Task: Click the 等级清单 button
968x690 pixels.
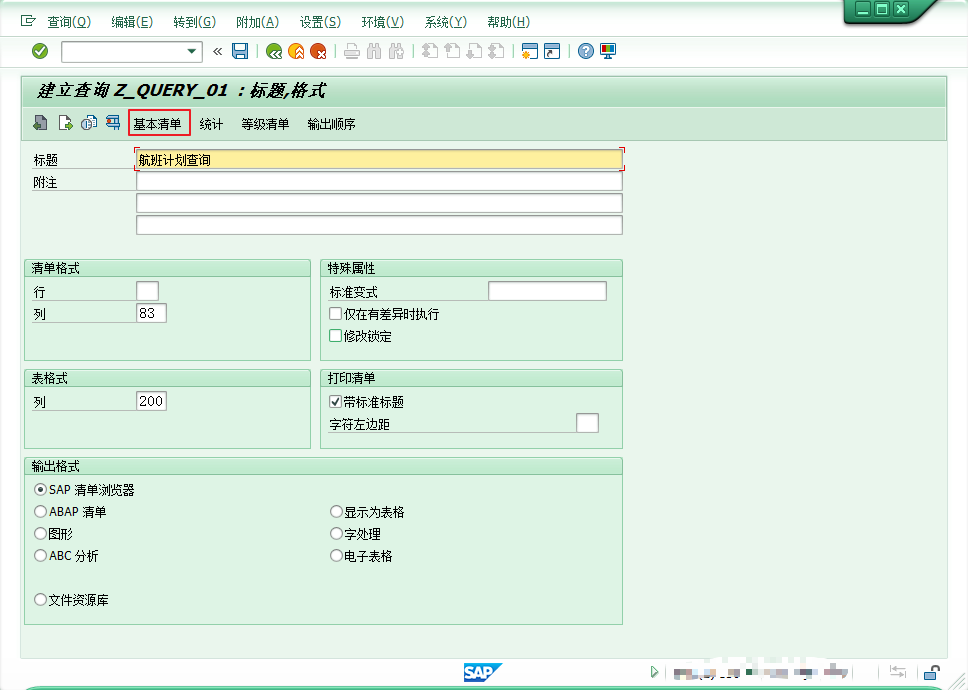Action: pos(265,124)
